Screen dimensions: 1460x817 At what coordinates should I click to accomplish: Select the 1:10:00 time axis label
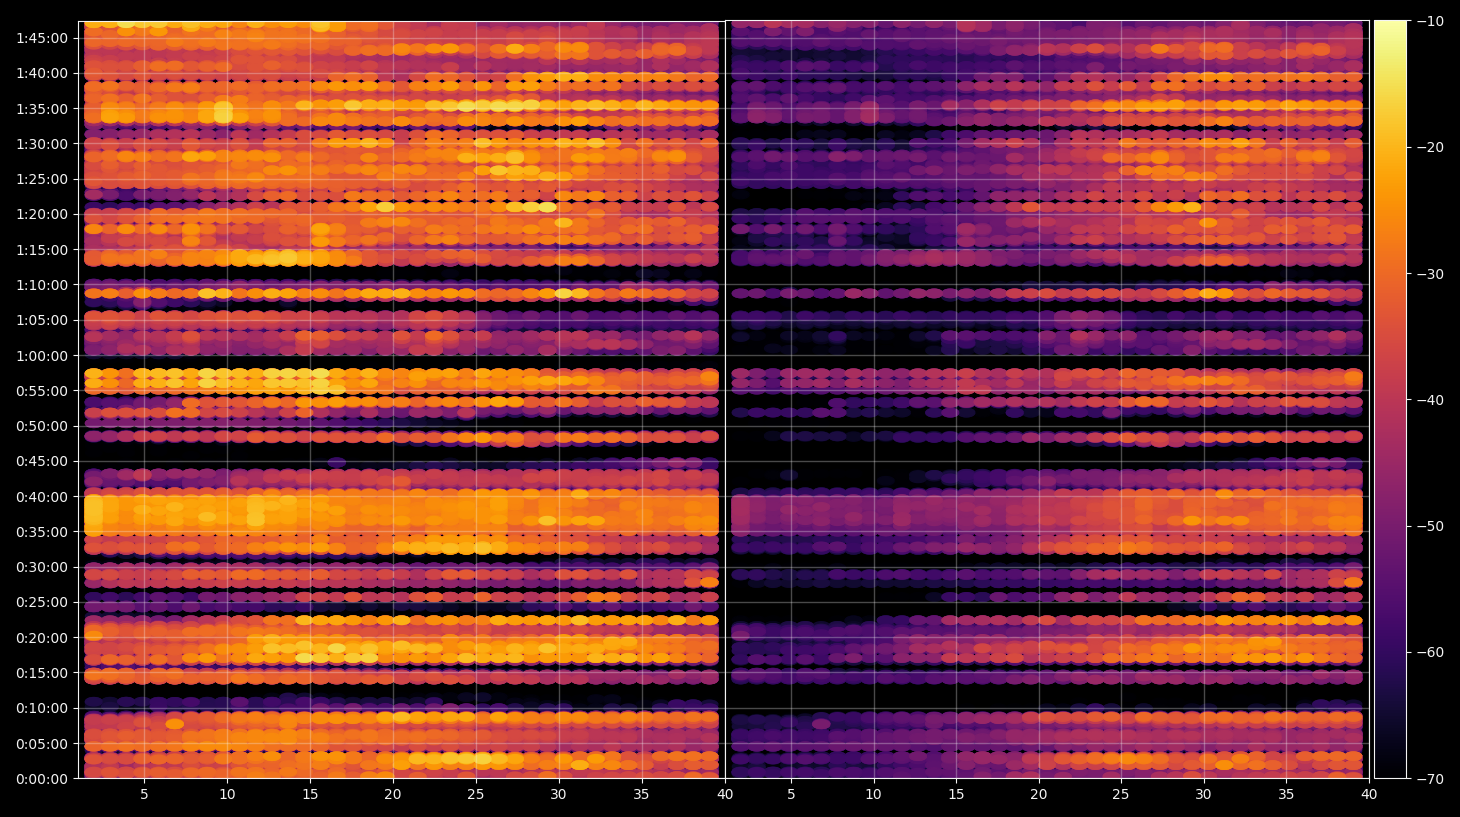coord(42,285)
